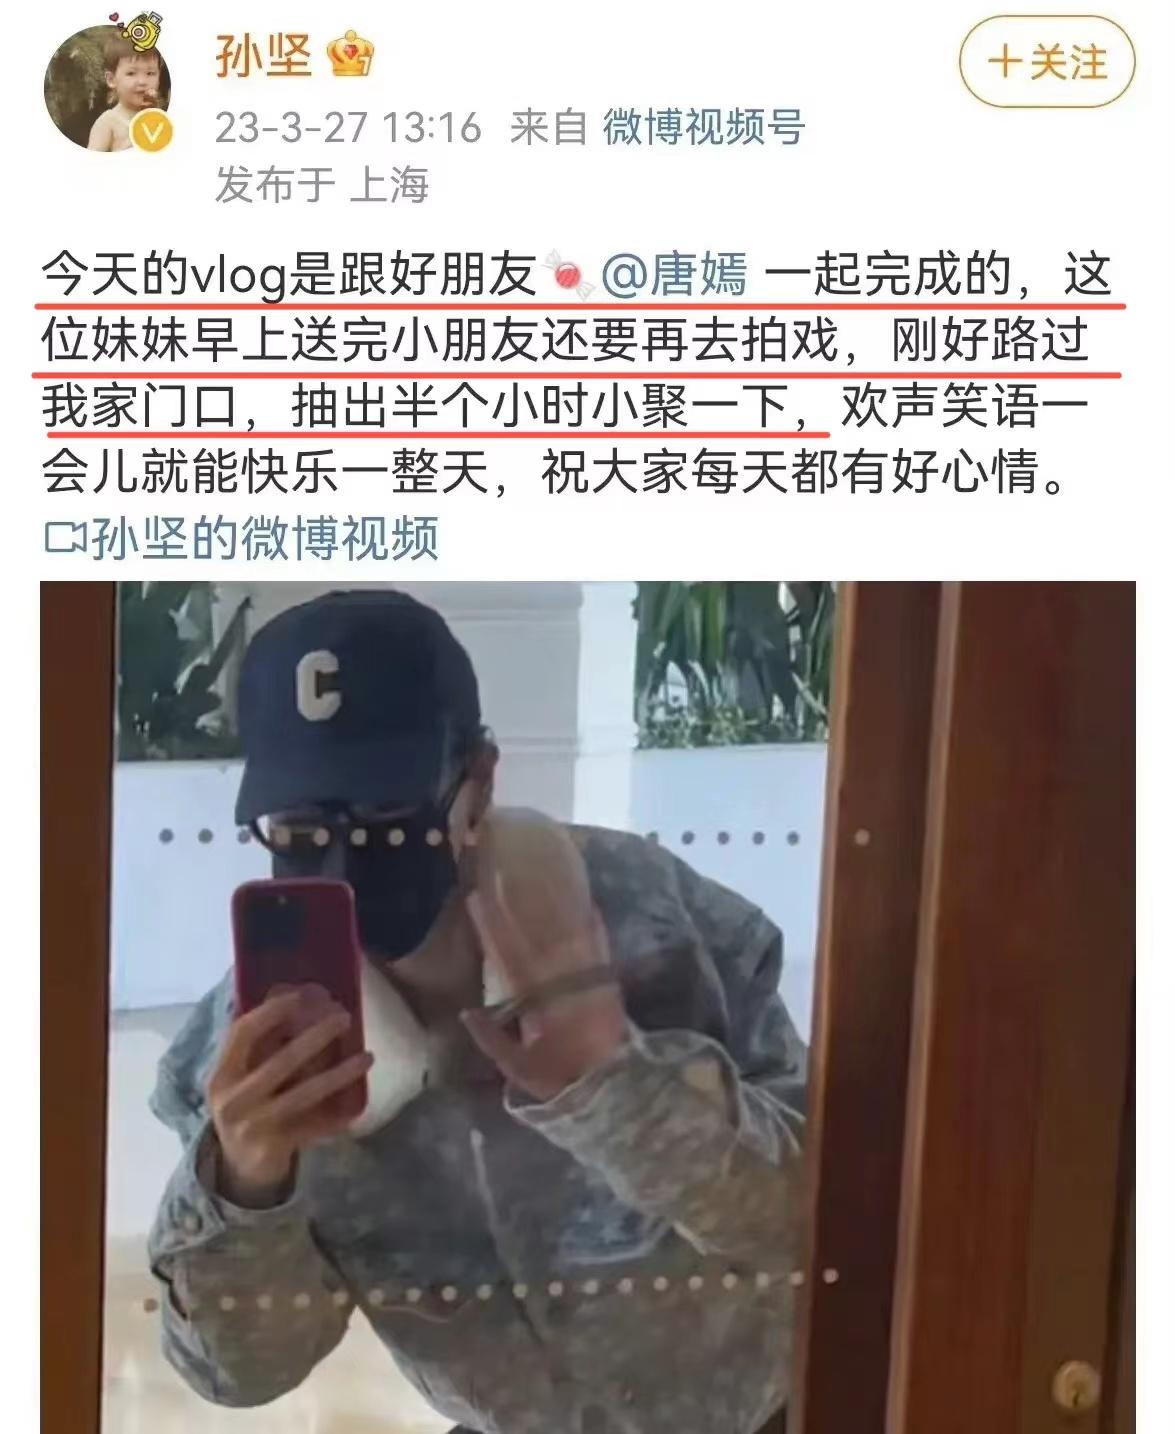Click the 来自 label before 微博视频号
1175x1434 pixels.
(548, 128)
